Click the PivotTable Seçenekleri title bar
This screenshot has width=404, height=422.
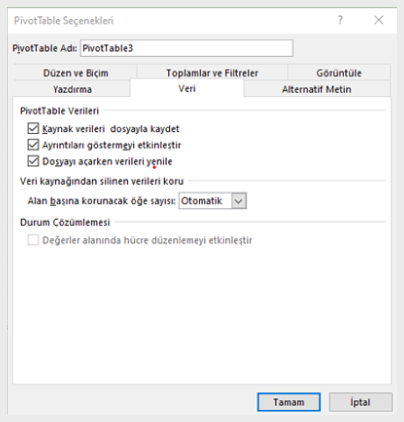pos(167,20)
